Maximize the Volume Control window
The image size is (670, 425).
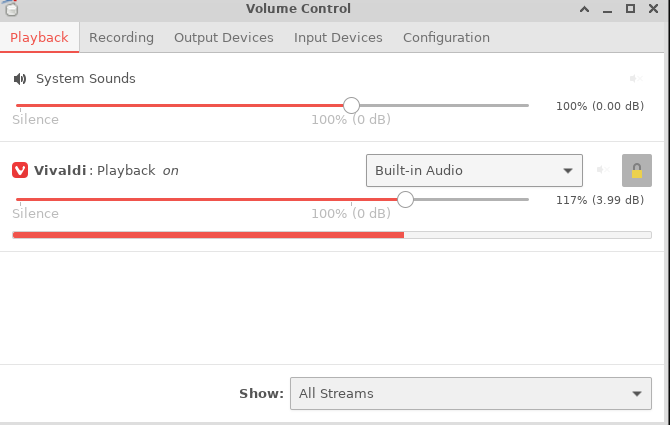tap(630, 9)
